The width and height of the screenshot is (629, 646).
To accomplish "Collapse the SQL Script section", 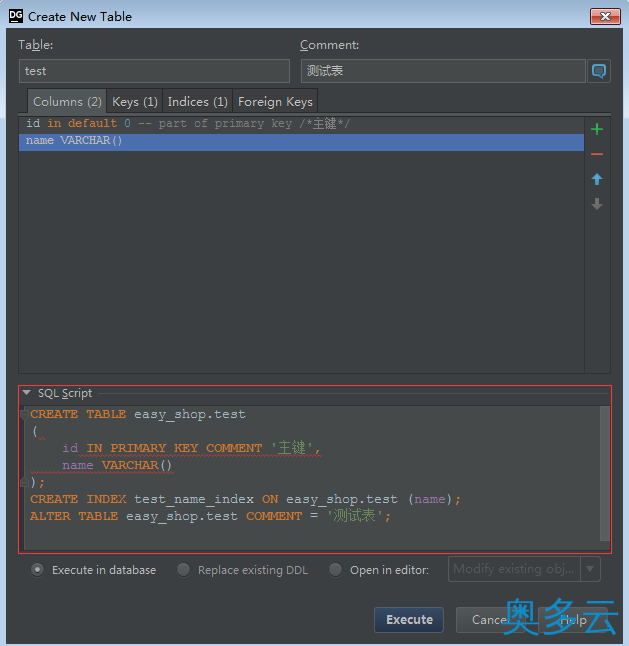I will 27,393.
